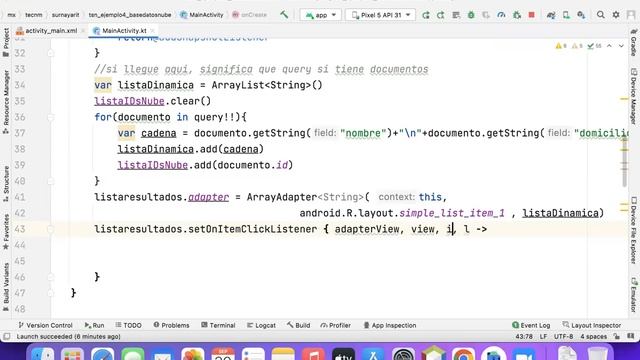Image resolution: width=640 pixels, height=360 pixels.
Task: Open the Build tool window
Action: click(x=298, y=325)
